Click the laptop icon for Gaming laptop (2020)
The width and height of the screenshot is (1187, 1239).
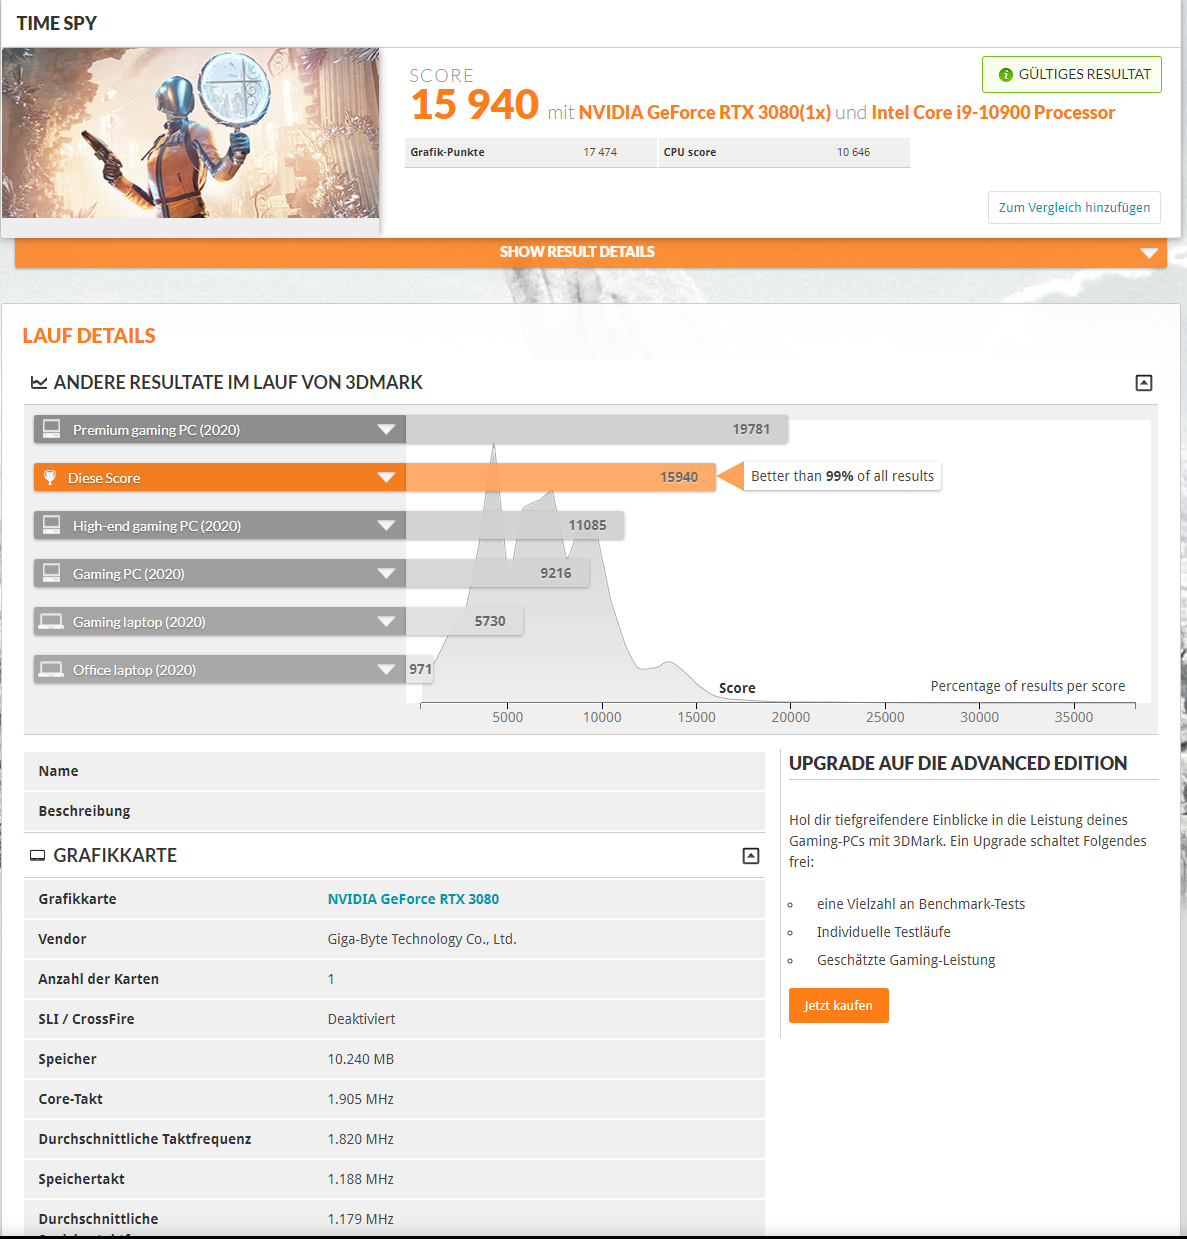coord(51,621)
